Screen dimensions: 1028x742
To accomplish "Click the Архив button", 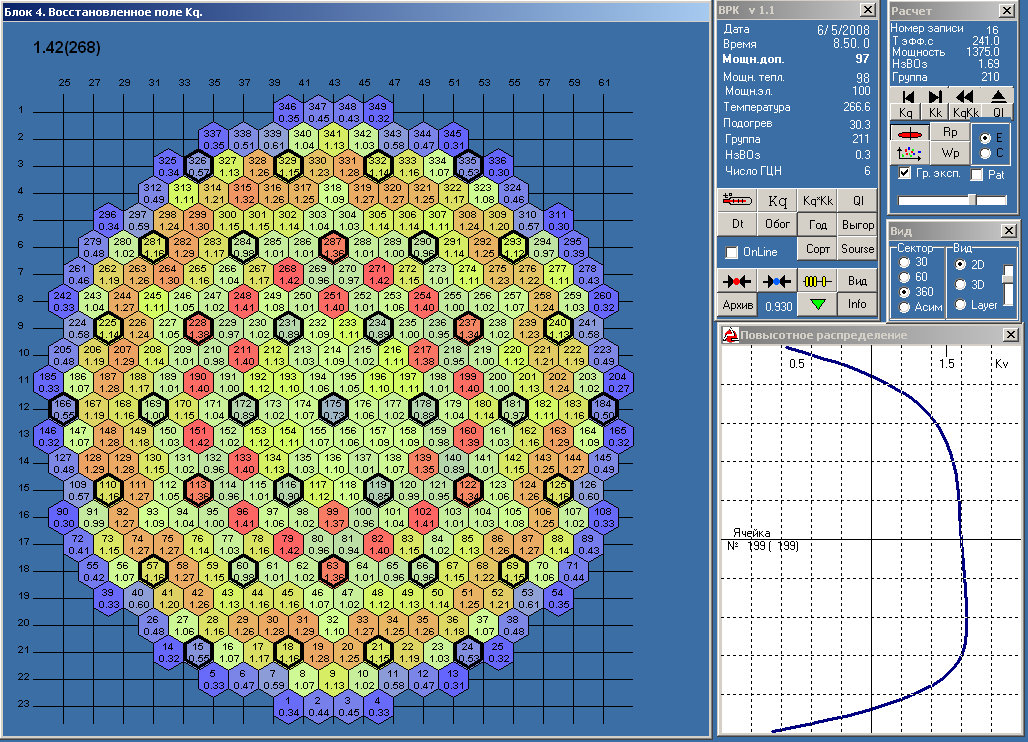I will [738, 304].
